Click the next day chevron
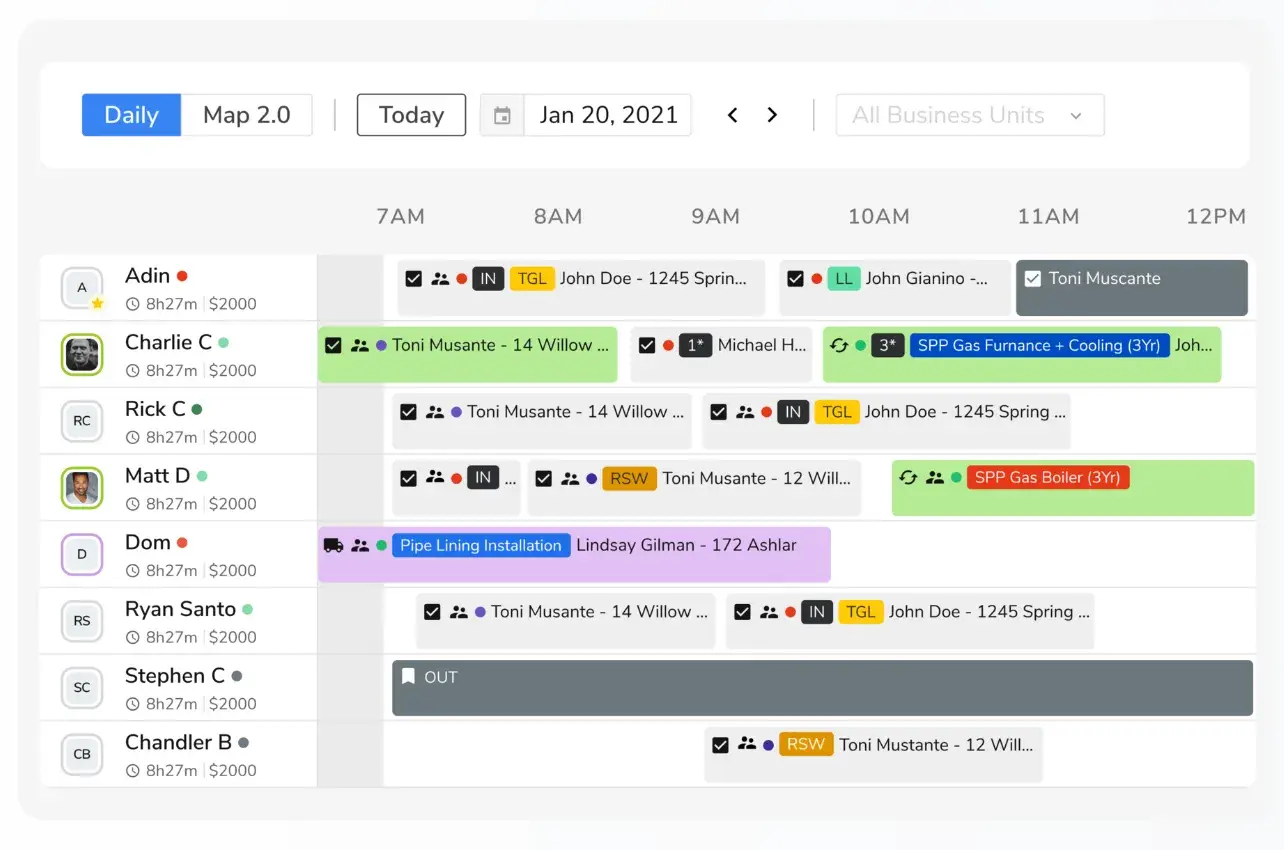The width and height of the screenshot is (1284, 850). (x=771, y=114)
